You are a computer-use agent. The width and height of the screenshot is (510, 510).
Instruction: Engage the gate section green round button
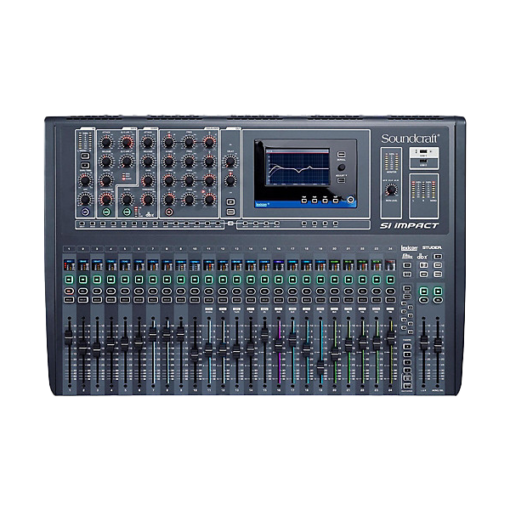(x=106, y=211)
